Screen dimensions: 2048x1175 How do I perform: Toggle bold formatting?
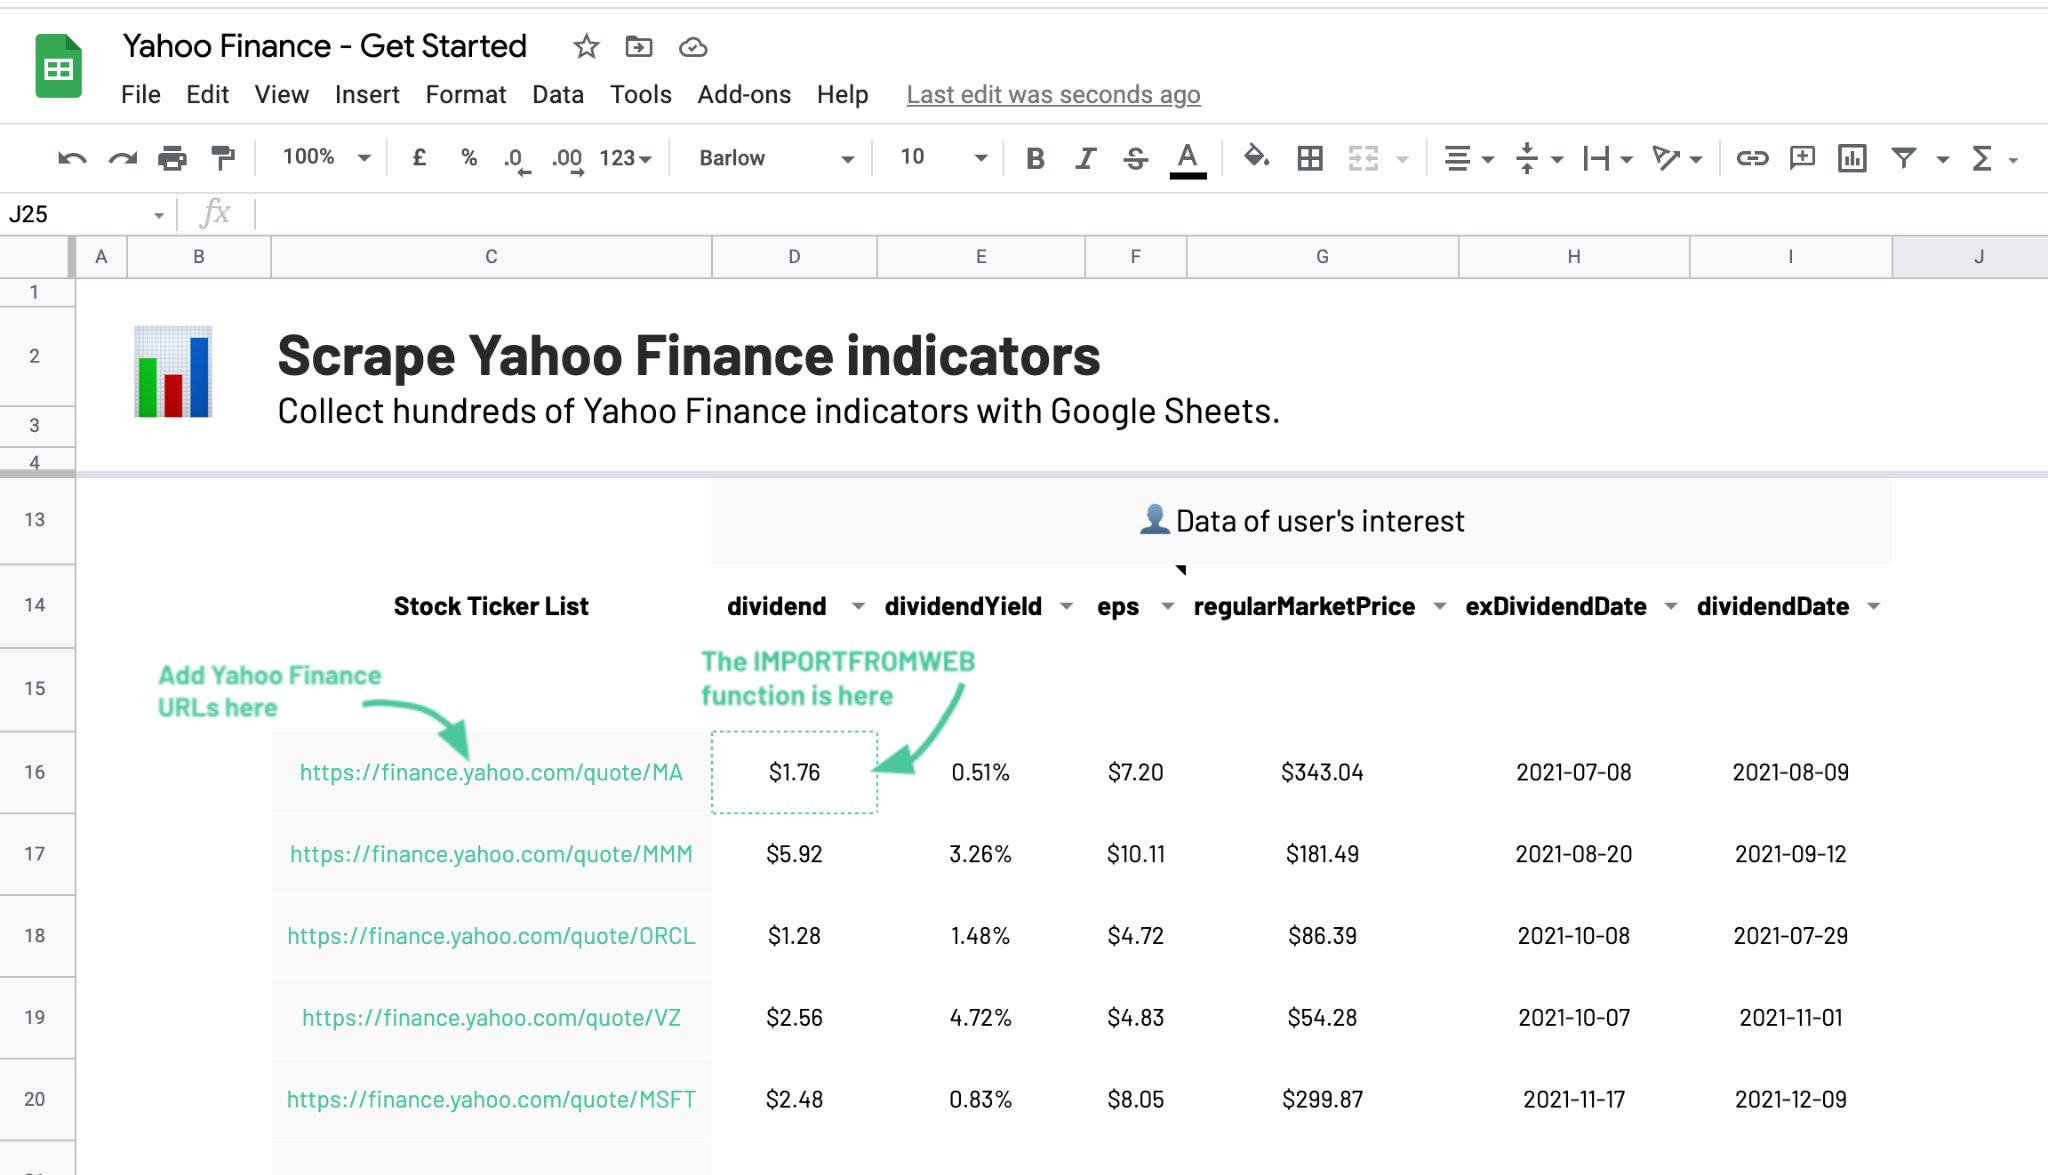tap(1036, 158)
